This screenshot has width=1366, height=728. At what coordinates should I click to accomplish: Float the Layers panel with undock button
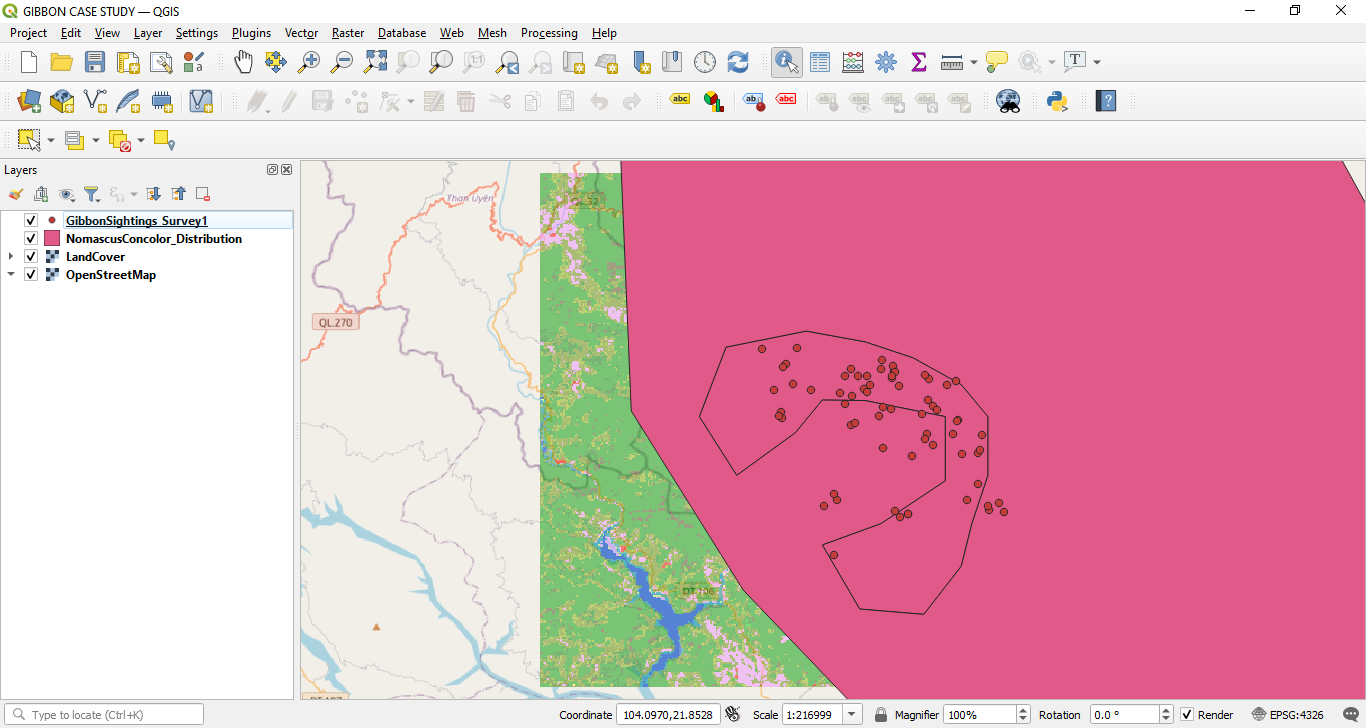272,170
